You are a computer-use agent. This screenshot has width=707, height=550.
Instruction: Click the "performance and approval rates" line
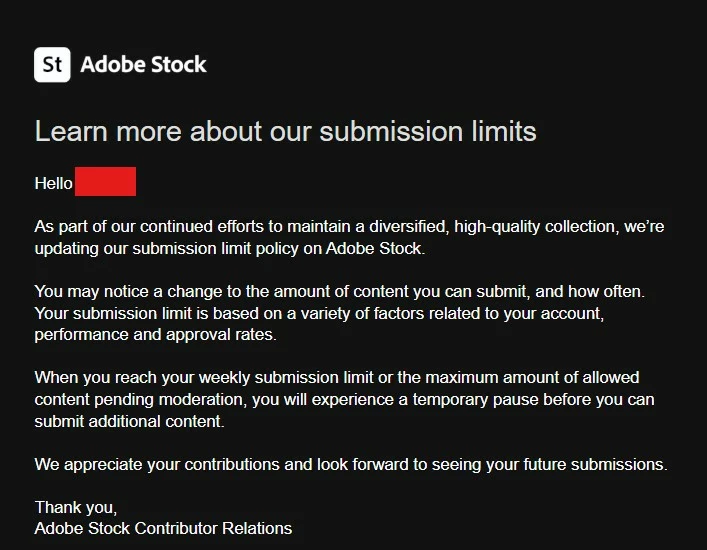[155, 334]
